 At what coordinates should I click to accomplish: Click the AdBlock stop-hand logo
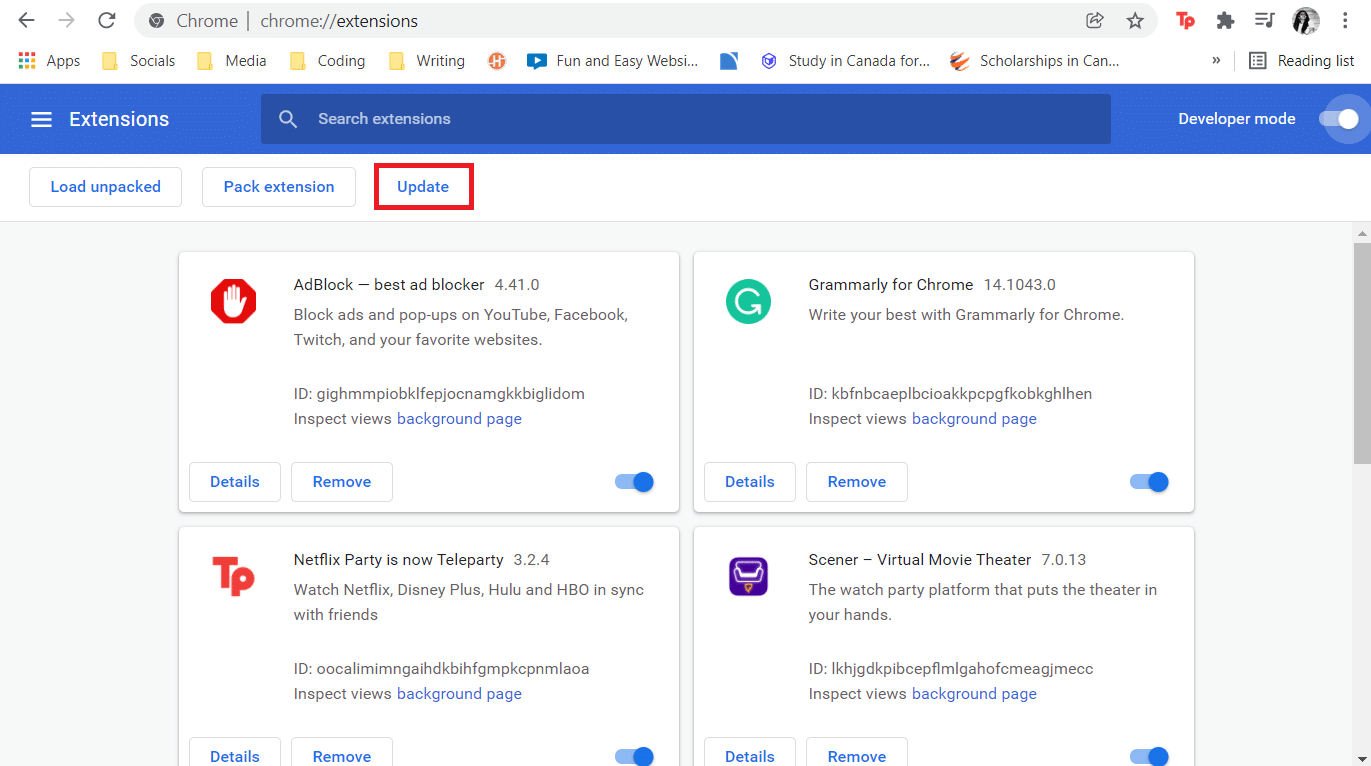click(233, 301)
